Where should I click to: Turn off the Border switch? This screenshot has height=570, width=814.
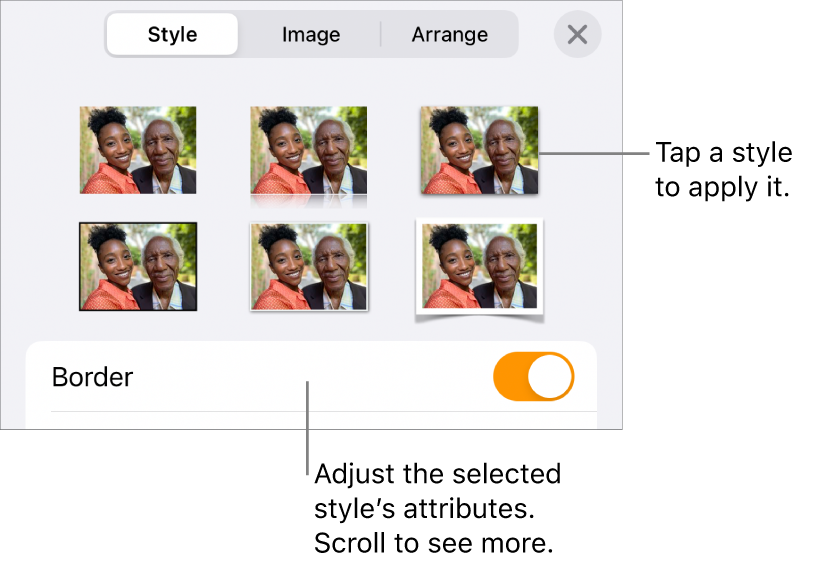point(533,377)
